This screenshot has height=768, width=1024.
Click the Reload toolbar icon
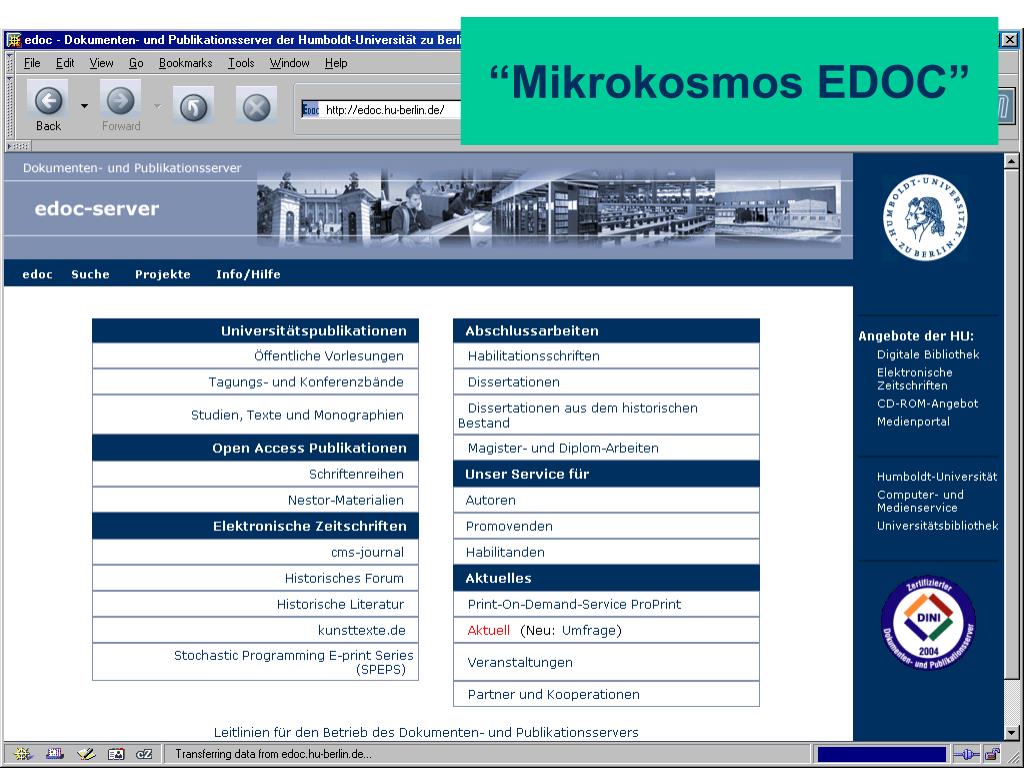pos(193,108)
